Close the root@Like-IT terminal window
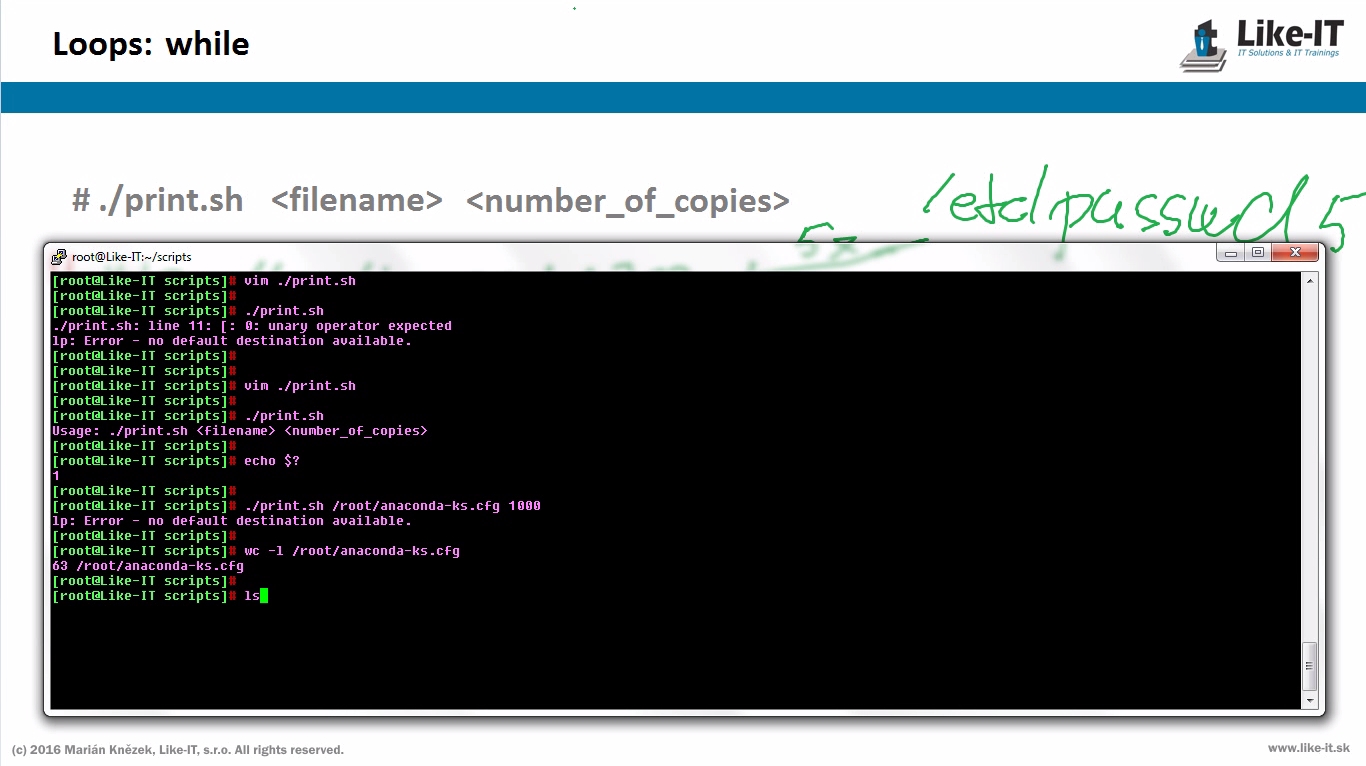The width and height of the screenshot is (1366, 766). [1295, 253]
